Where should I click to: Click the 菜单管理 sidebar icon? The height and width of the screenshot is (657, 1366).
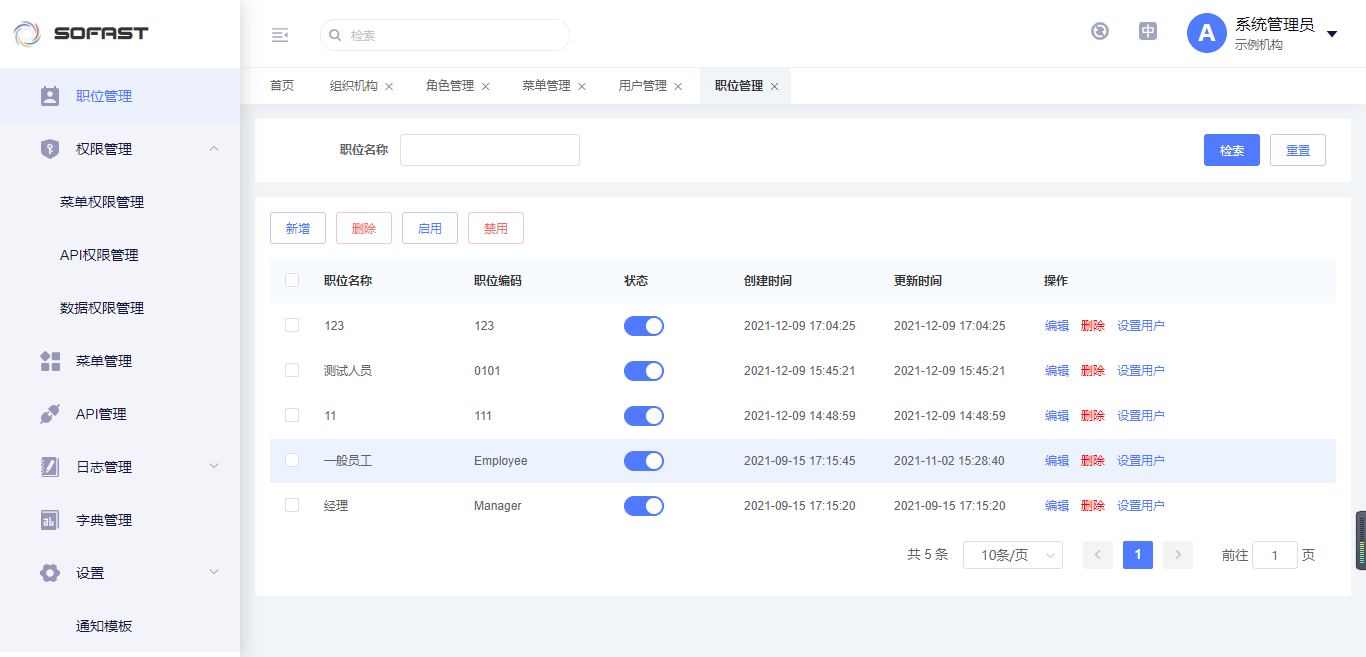click(50, 361)
